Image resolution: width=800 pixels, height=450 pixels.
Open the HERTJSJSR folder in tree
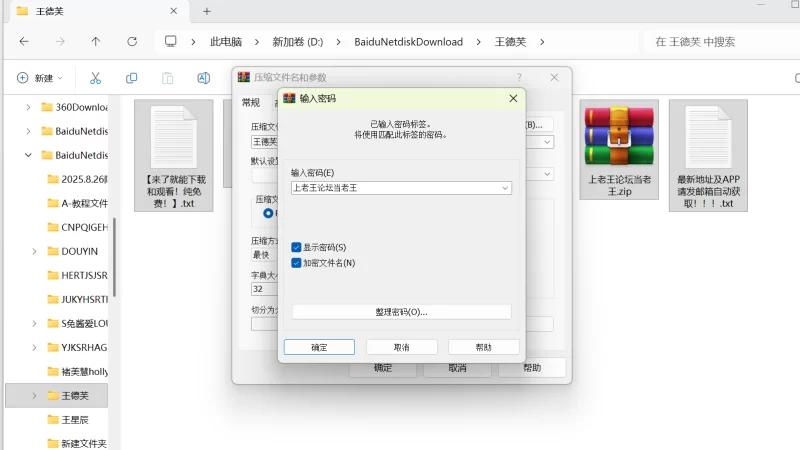click(77, 276)
